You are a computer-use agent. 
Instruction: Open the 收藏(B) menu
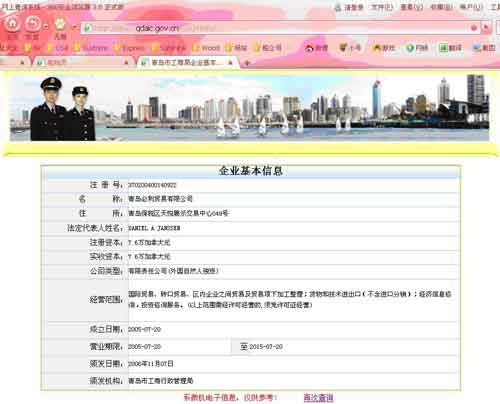441,7
